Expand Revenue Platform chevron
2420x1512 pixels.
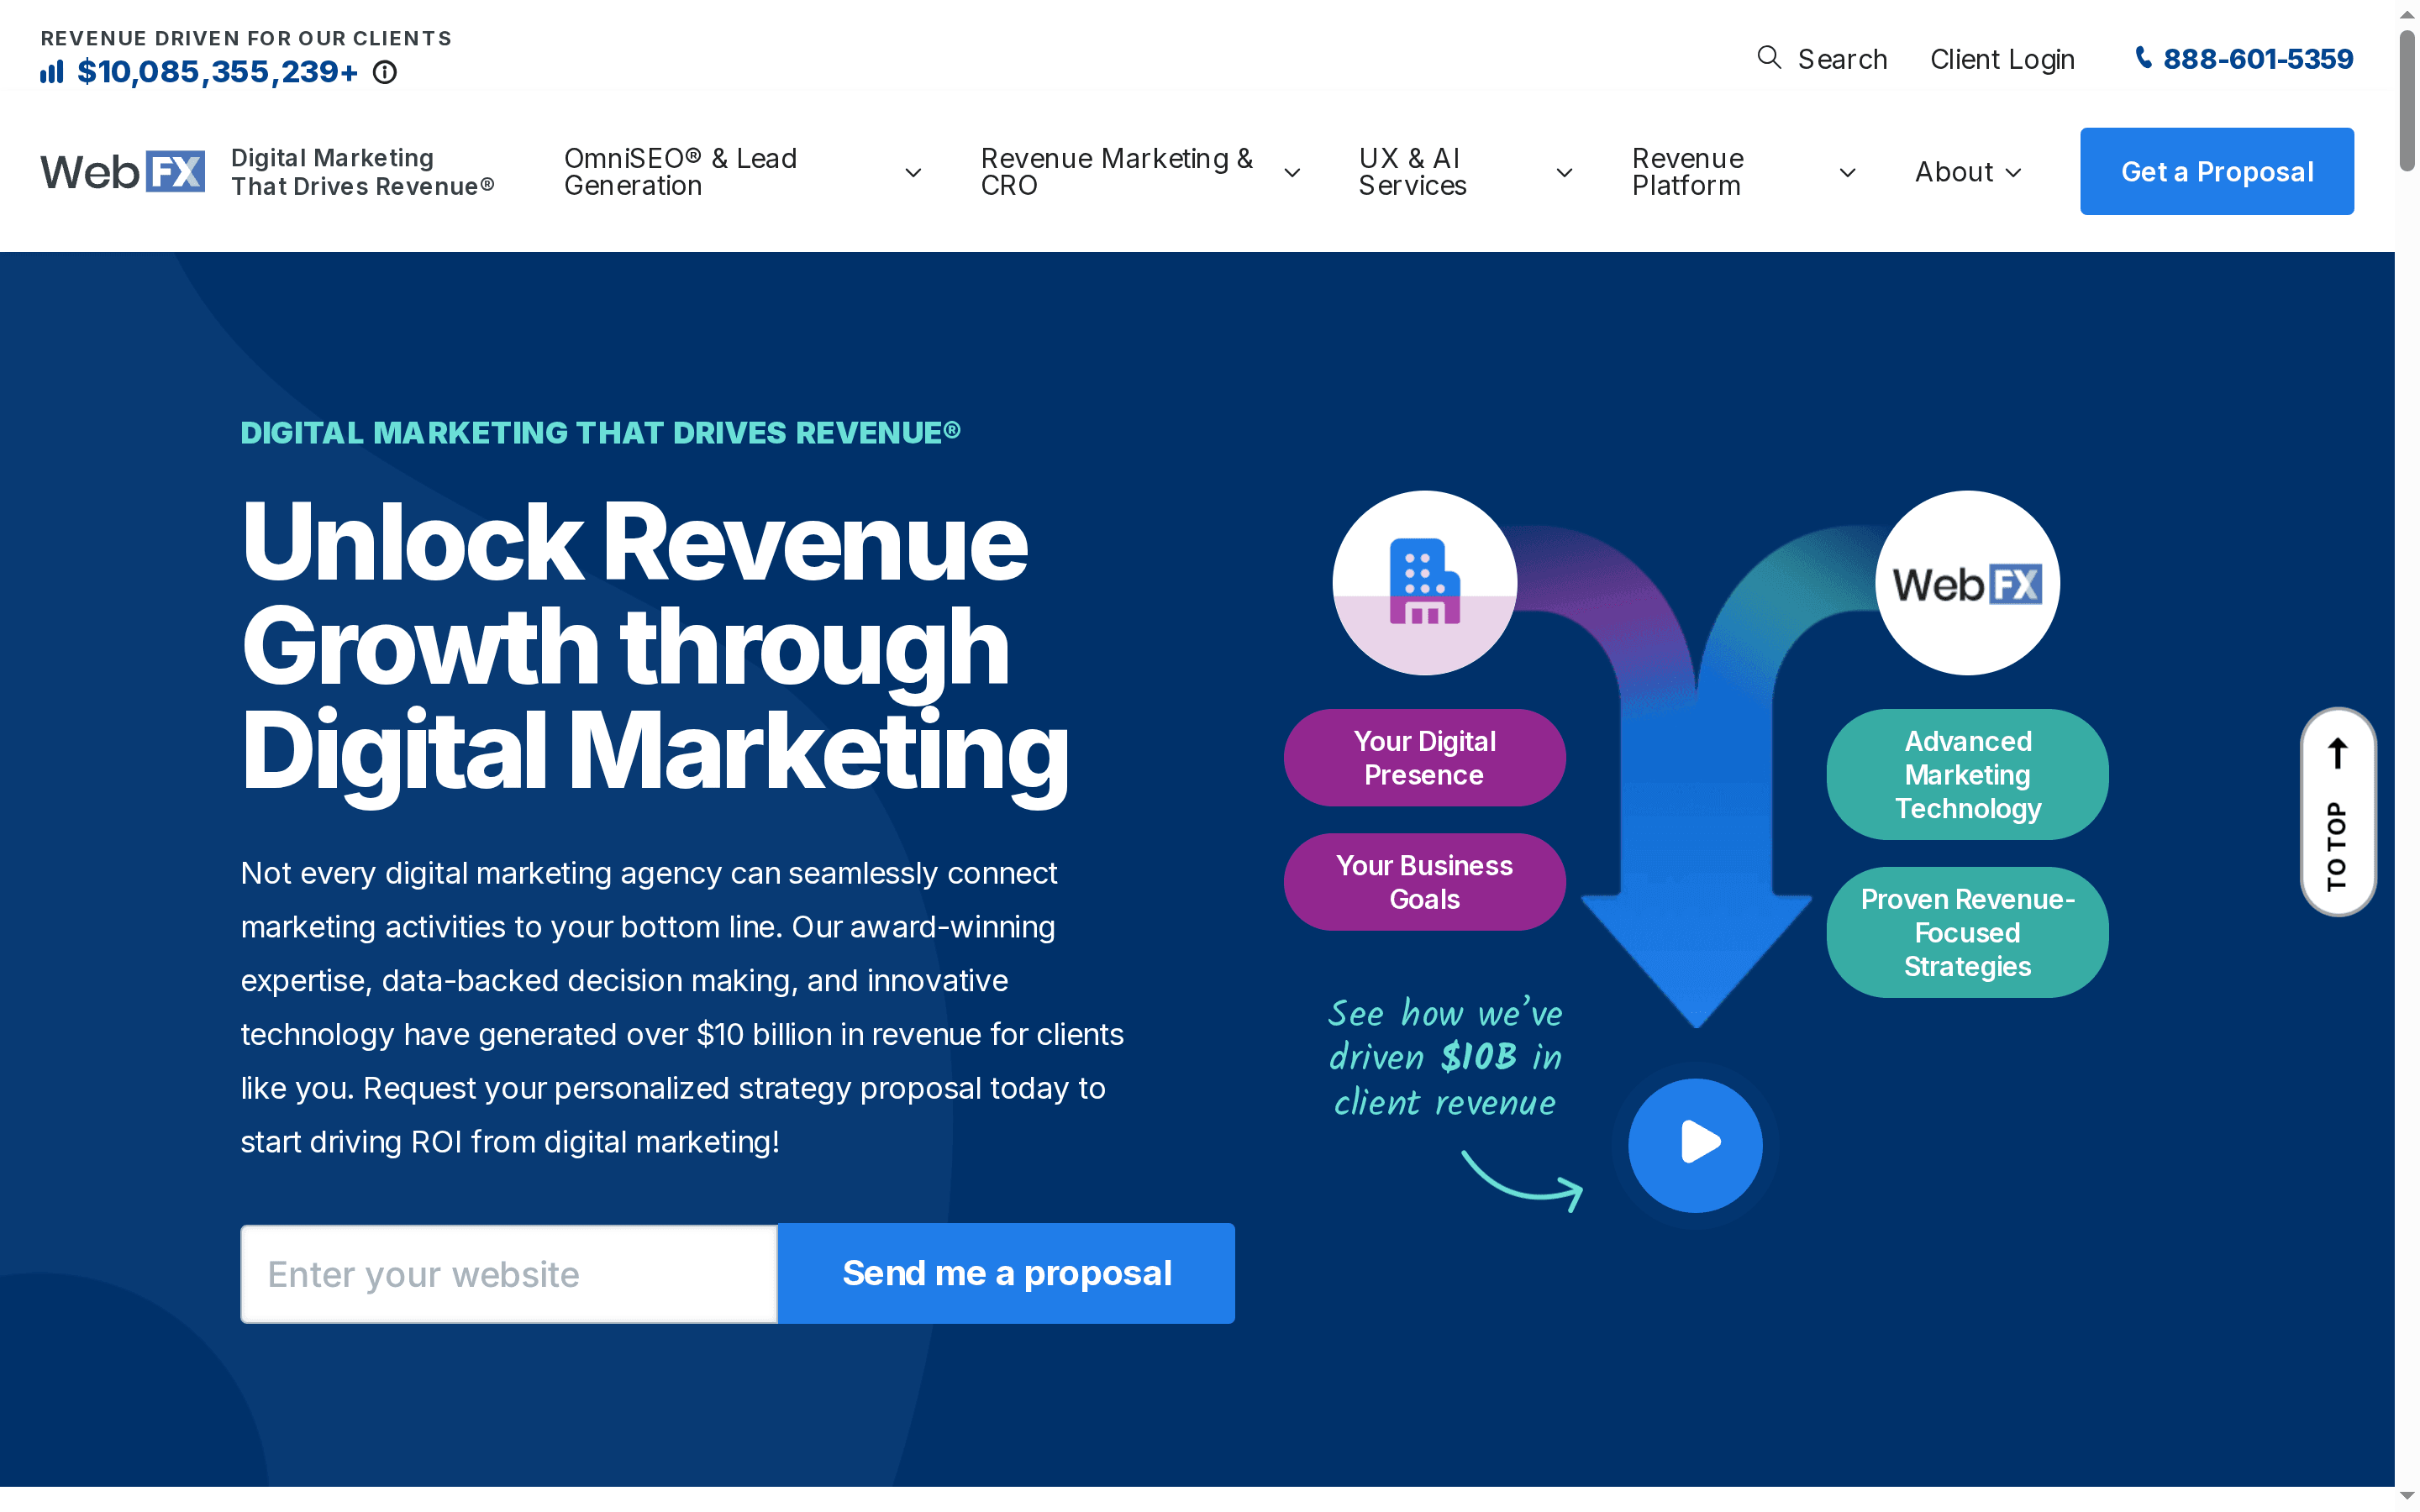[x=1848, y=172]
